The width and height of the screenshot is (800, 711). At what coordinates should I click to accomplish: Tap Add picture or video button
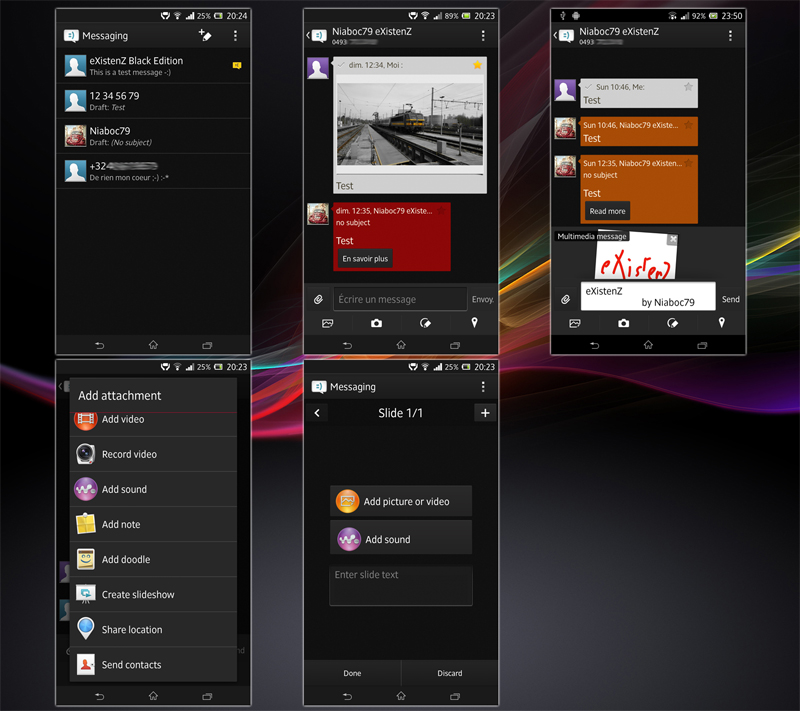pyautogui.click(x=401, y=501)
